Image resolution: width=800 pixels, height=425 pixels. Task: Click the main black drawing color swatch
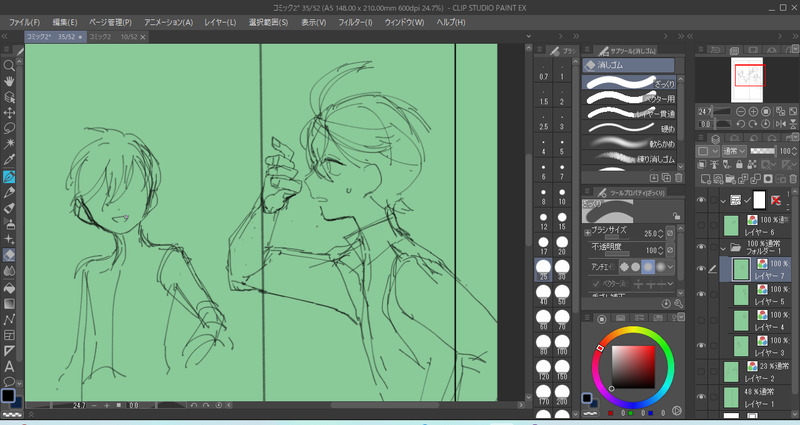(x=8, y=395)
